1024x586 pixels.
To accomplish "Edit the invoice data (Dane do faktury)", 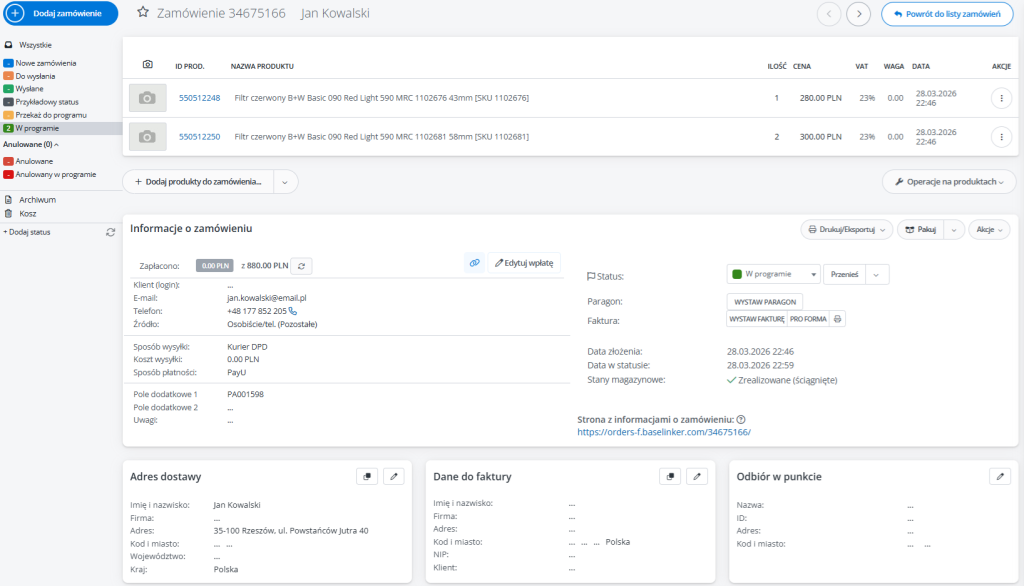I will click(x=698, y=477).
